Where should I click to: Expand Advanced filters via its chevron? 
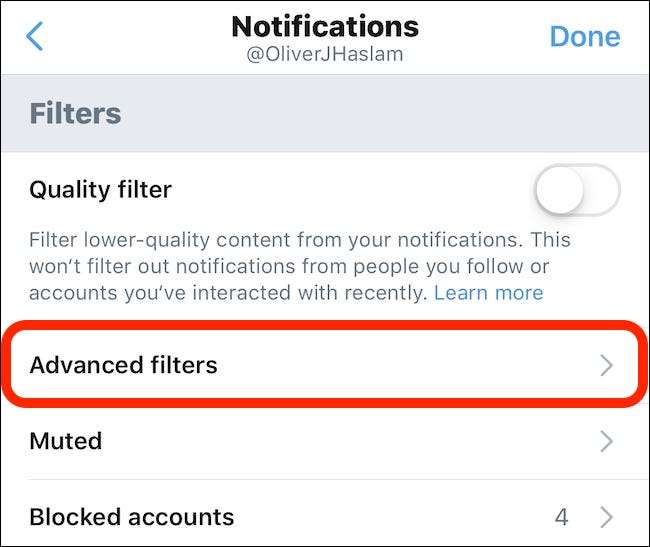pos(606,366)
